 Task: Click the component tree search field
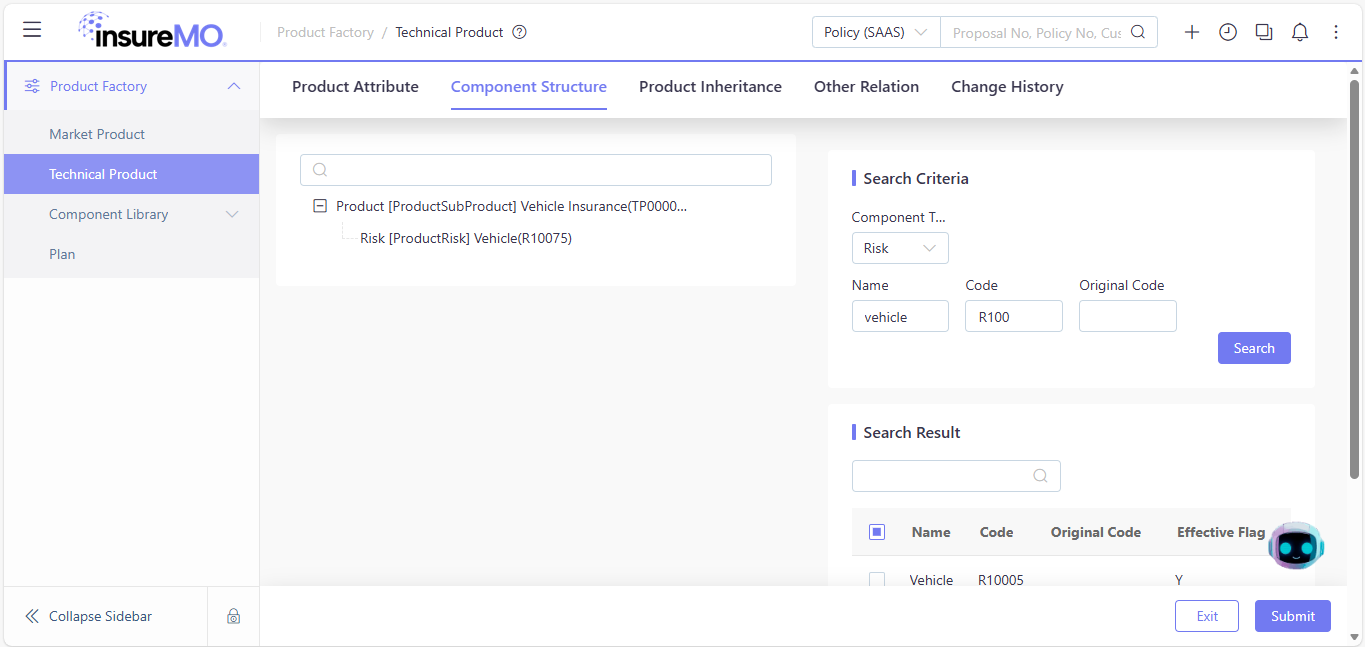[536, 170]
